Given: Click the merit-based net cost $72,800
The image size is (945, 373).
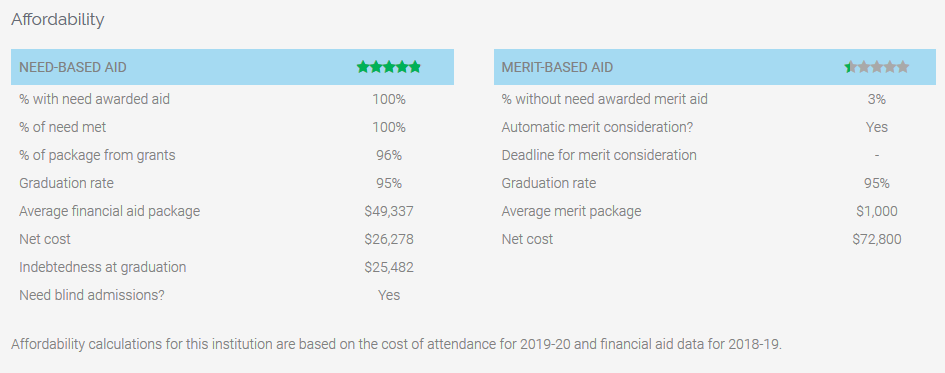Looking at the screenshot, I should click(x=877, y=239).
